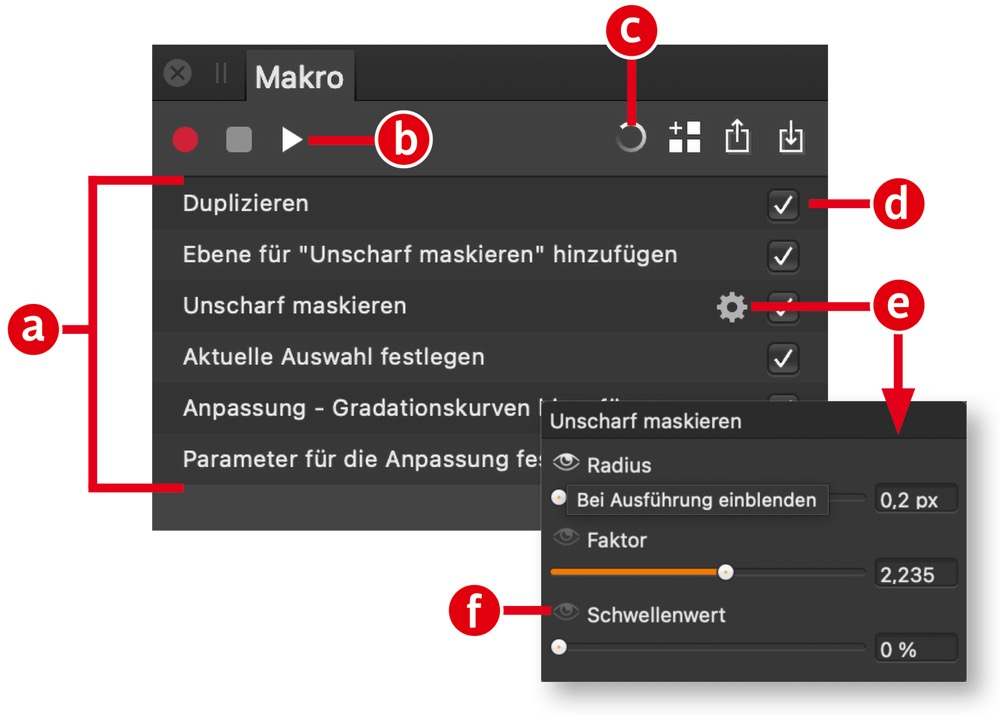Stop recording with the gray square button
1000x719 pixels.
239,139
